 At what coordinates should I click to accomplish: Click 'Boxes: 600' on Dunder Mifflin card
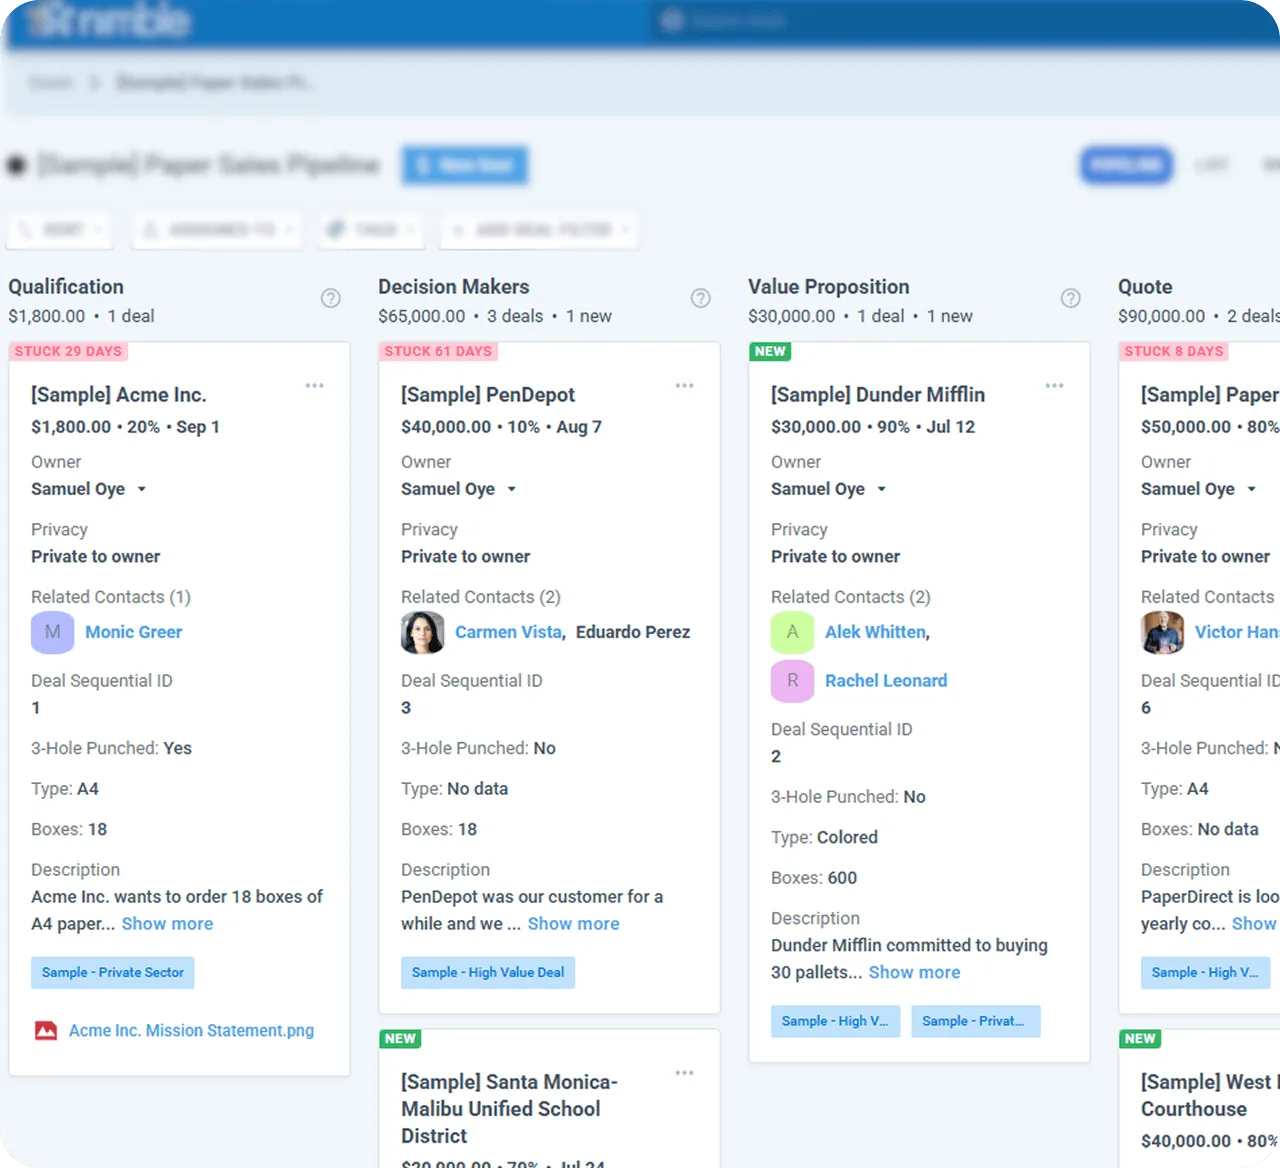[814, 878]
